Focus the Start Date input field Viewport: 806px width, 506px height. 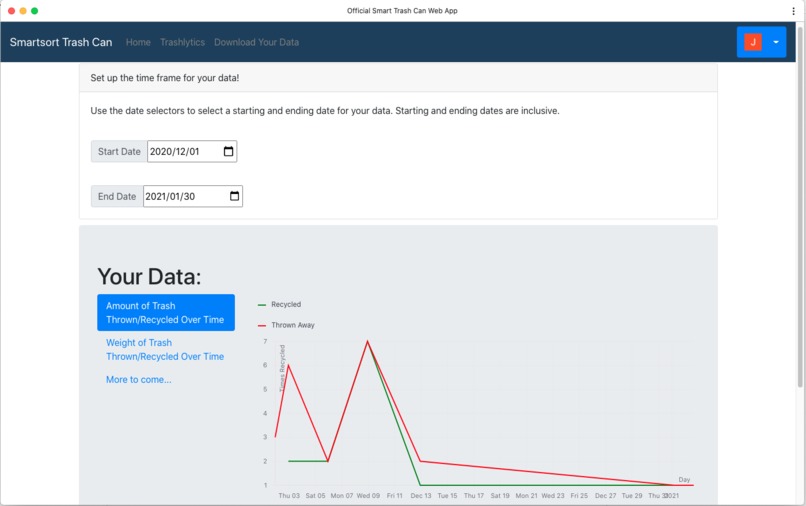tap(192, 151)
